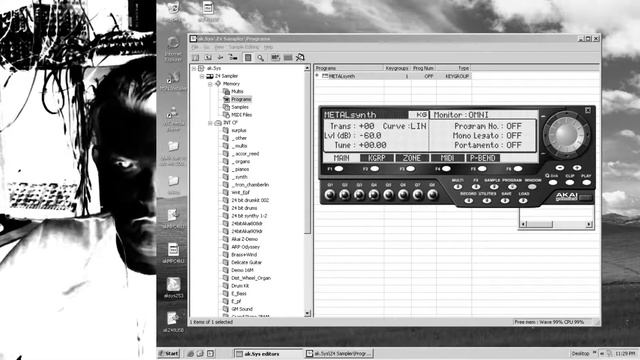Image resolution: width=640 pixels, height=360 pixels.
Task: Click the SAVE button on sampler
Action: 505,200
